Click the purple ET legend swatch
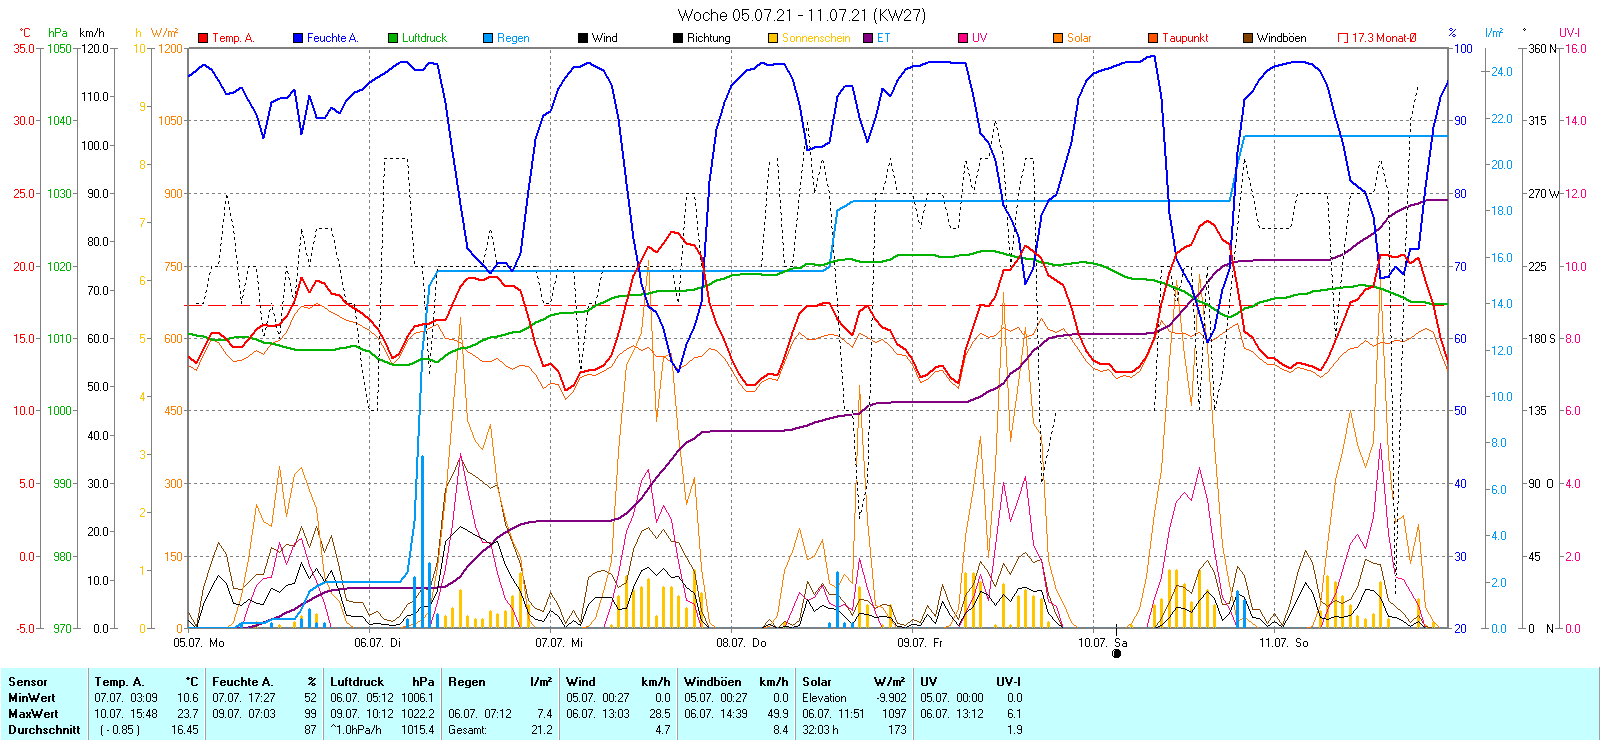This screenshot has height=740, width=1600. [x=868, y=38]
